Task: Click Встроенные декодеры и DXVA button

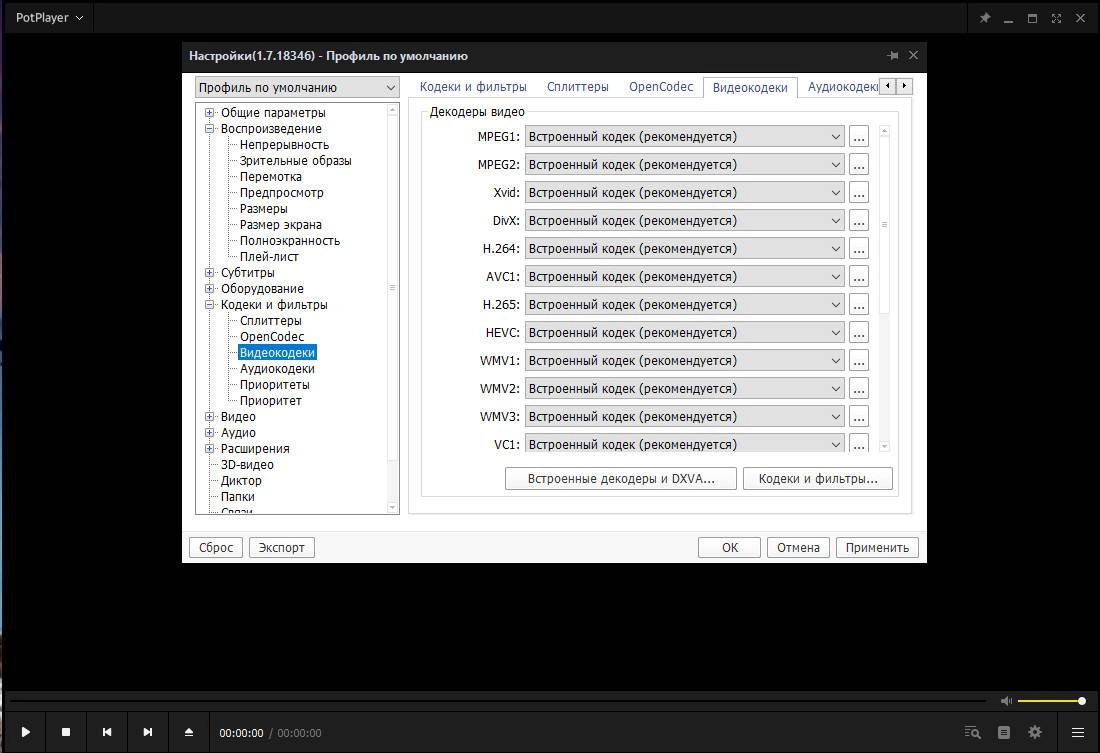Action: tap(621, 479)
